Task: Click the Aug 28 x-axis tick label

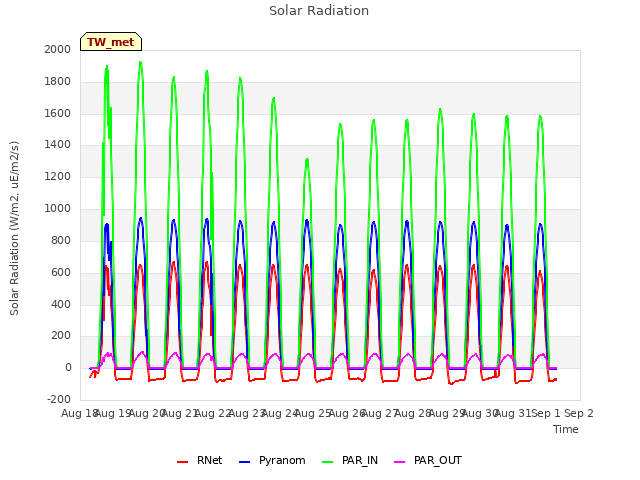Action: [413, 413]
